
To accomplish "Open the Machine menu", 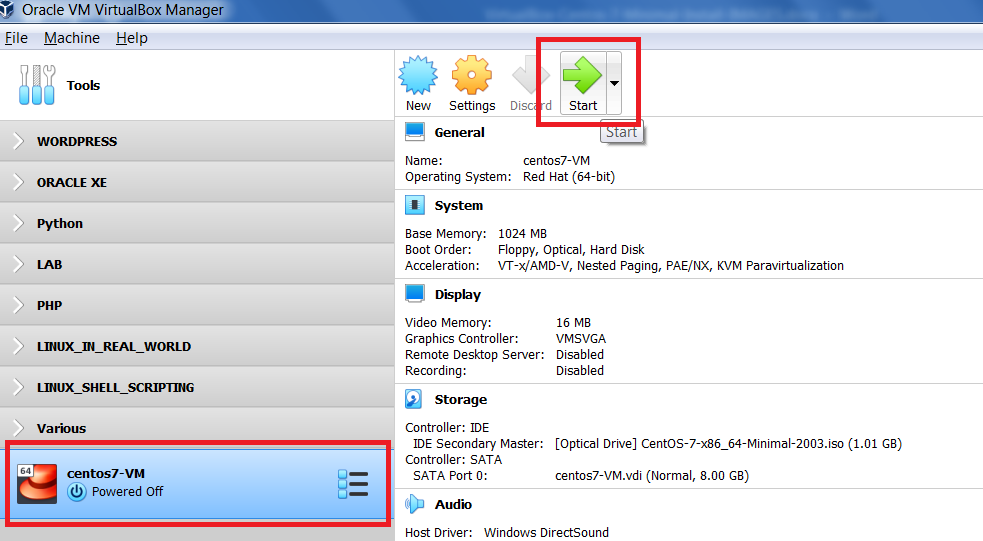I will click(x=71, y=38).
